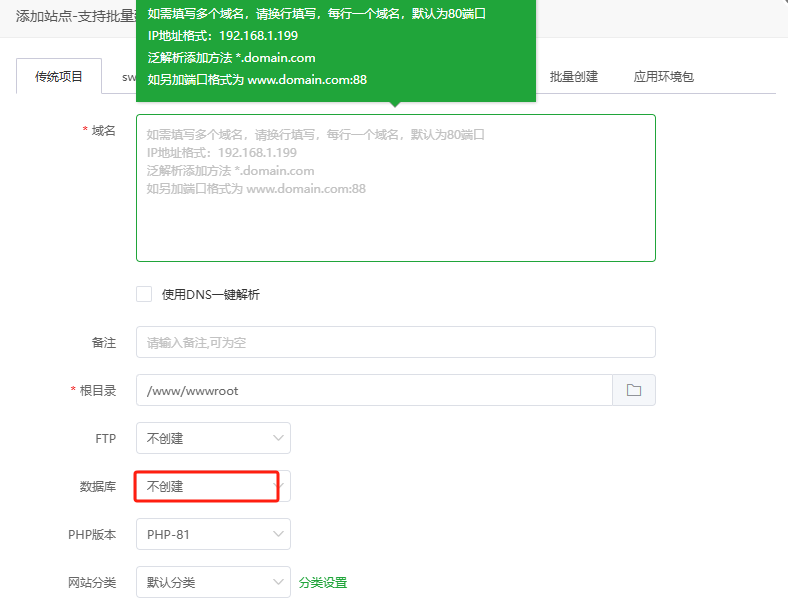Image resolution: width=788 pixels, height=614 pixels.
Task: Click the 添加站点 dialog title
Action: tap(70, 17)
